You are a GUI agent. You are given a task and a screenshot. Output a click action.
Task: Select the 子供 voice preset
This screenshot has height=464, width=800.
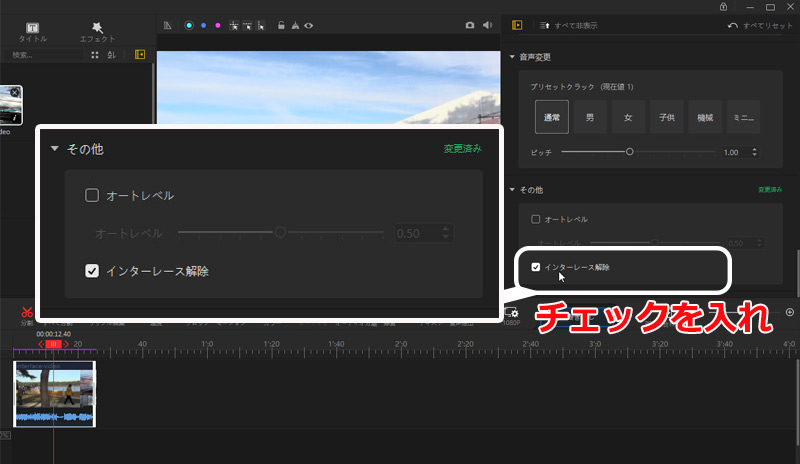click(666, 118)
